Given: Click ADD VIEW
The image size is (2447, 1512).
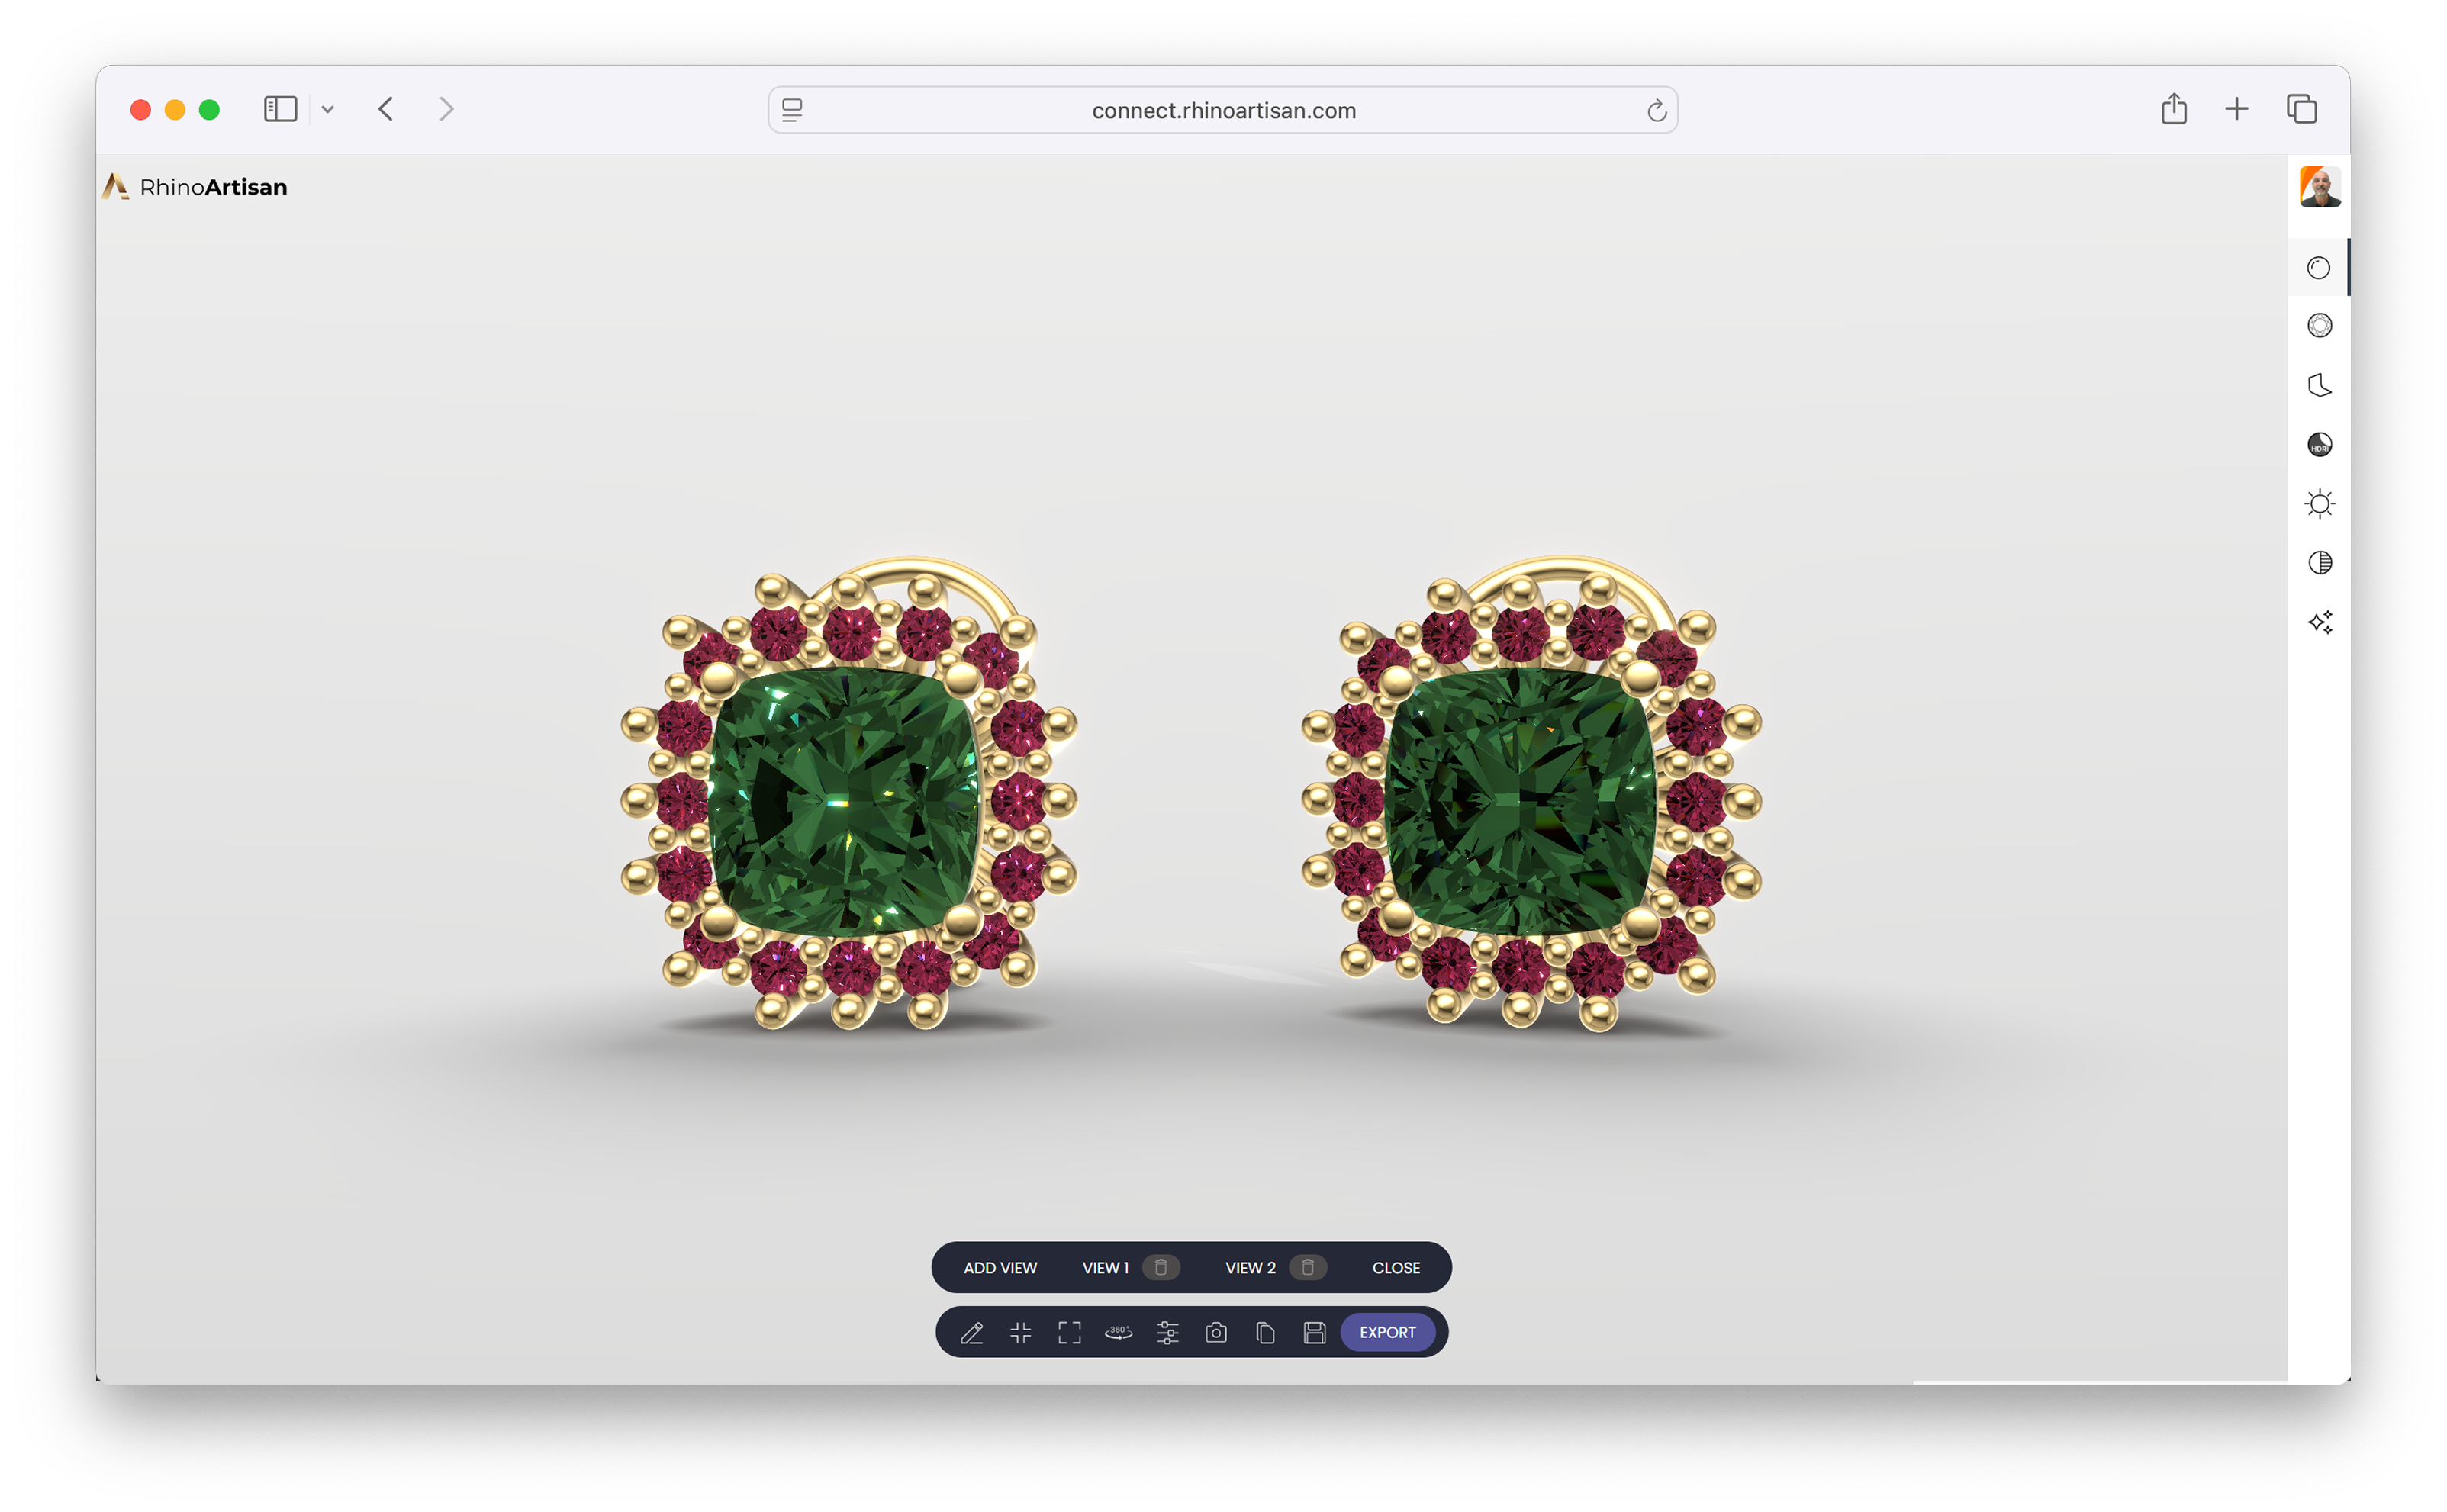Looking at the screenshot, I should (1000, 1267).
